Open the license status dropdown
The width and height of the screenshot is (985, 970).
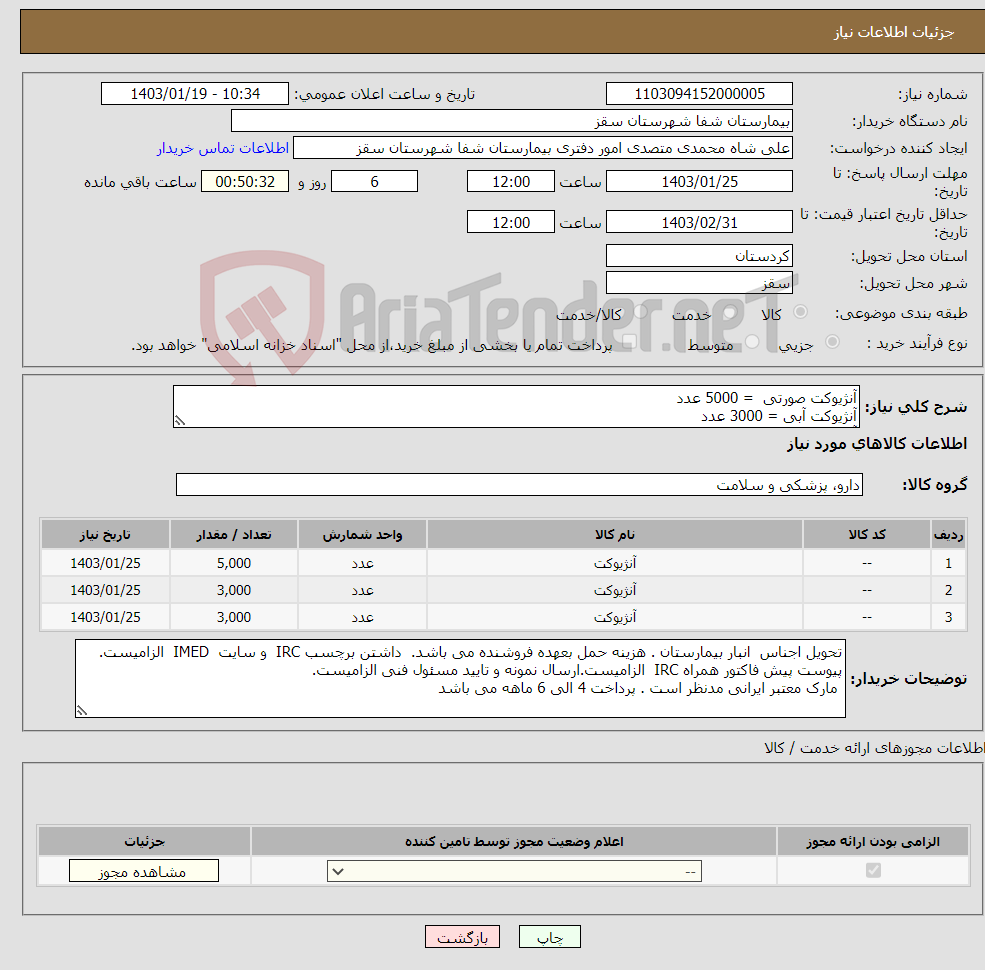514,871
